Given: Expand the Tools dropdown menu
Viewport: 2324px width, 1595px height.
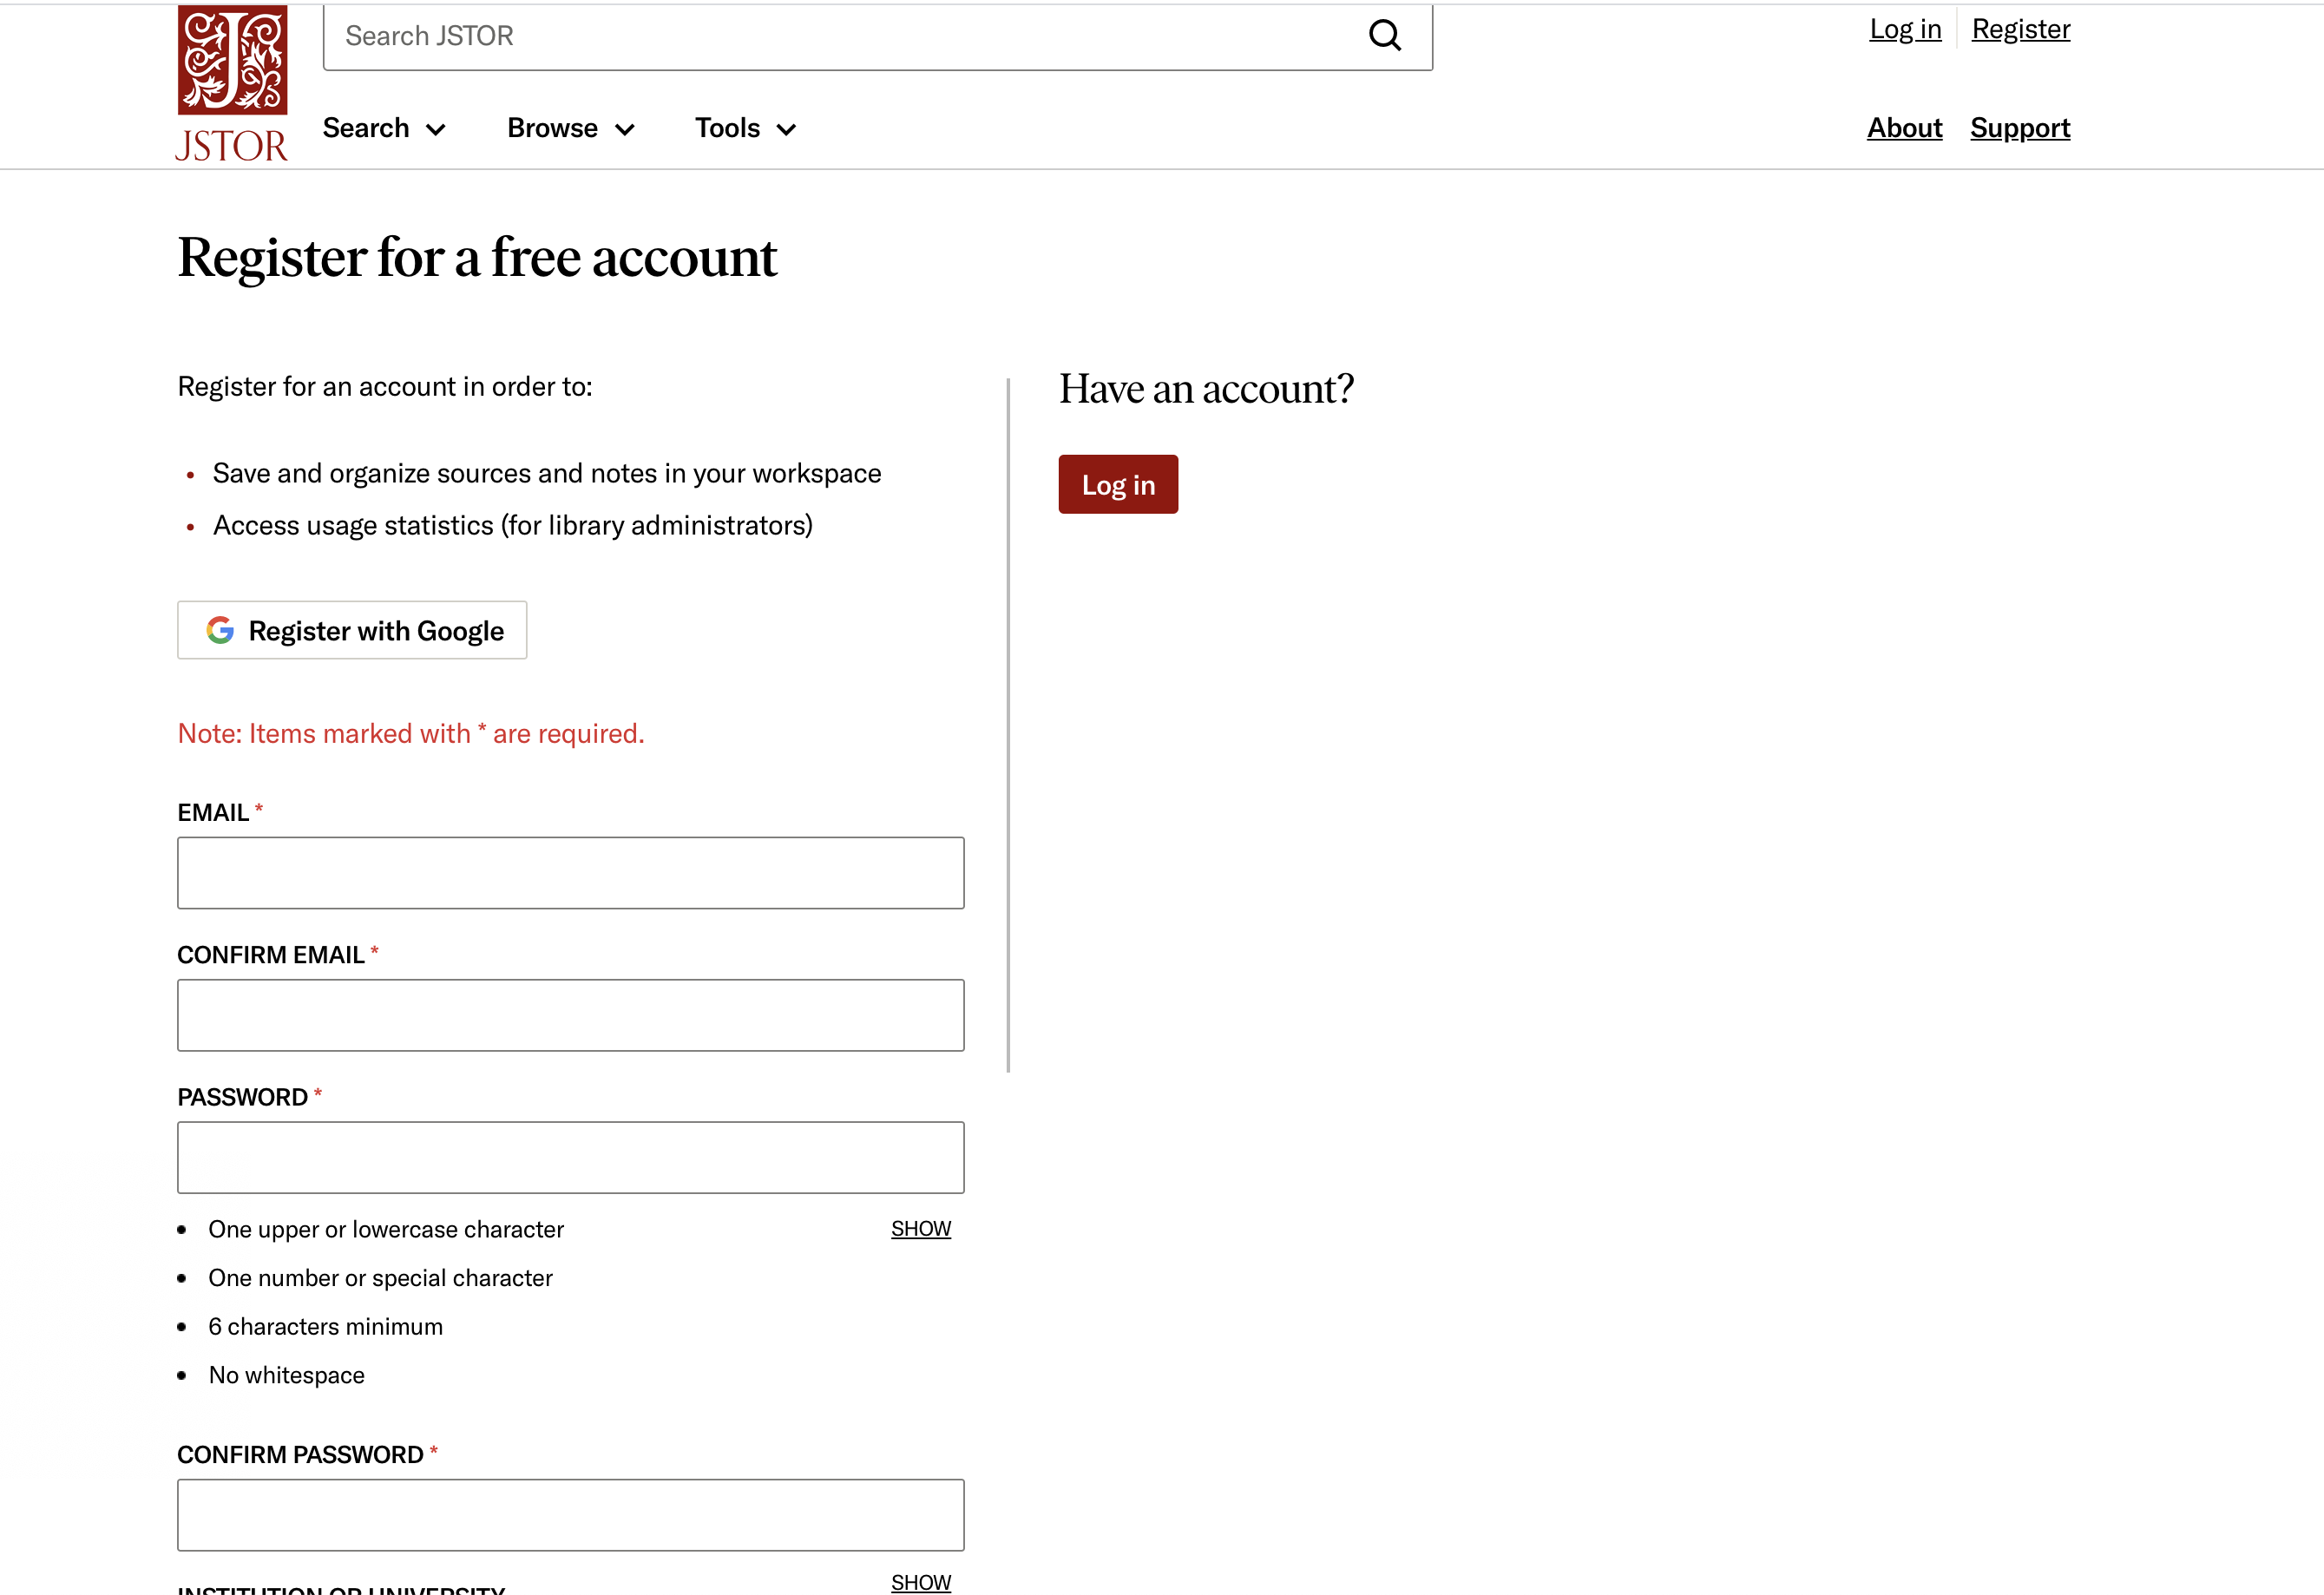Looking at the screenshot, I should (x=746, y=128).
